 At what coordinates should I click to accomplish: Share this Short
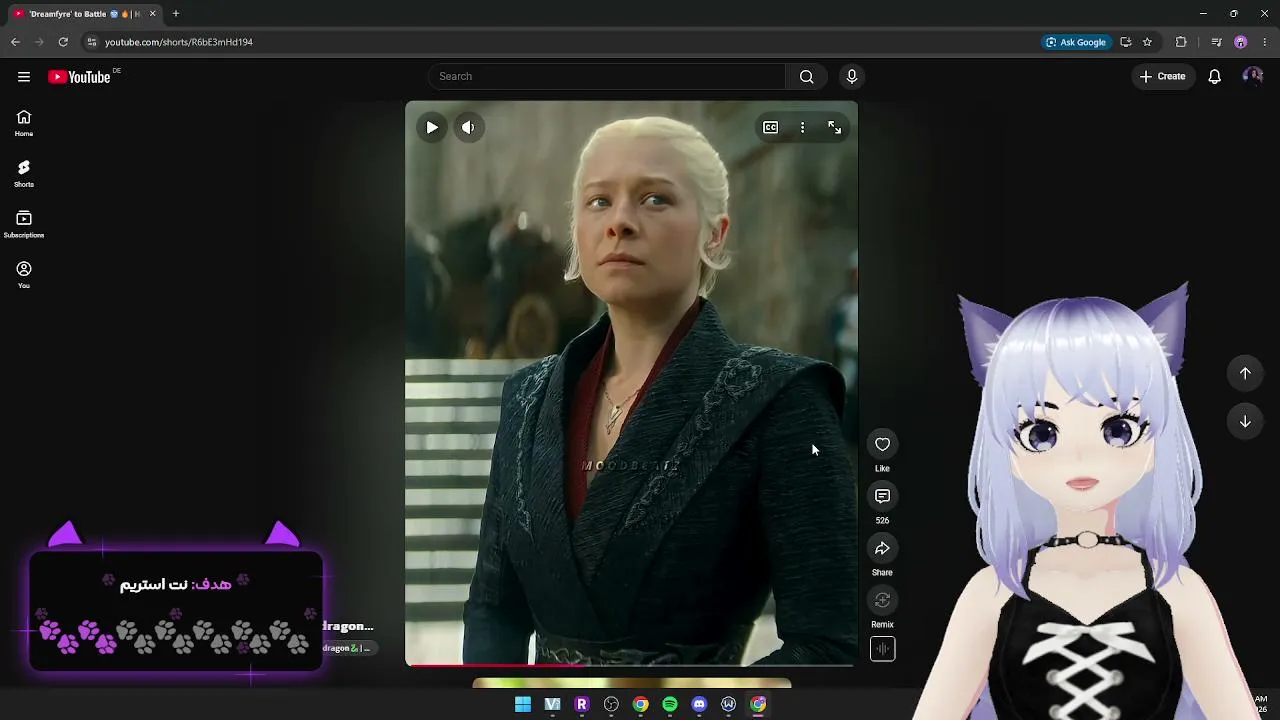click(x=882, y=549)
